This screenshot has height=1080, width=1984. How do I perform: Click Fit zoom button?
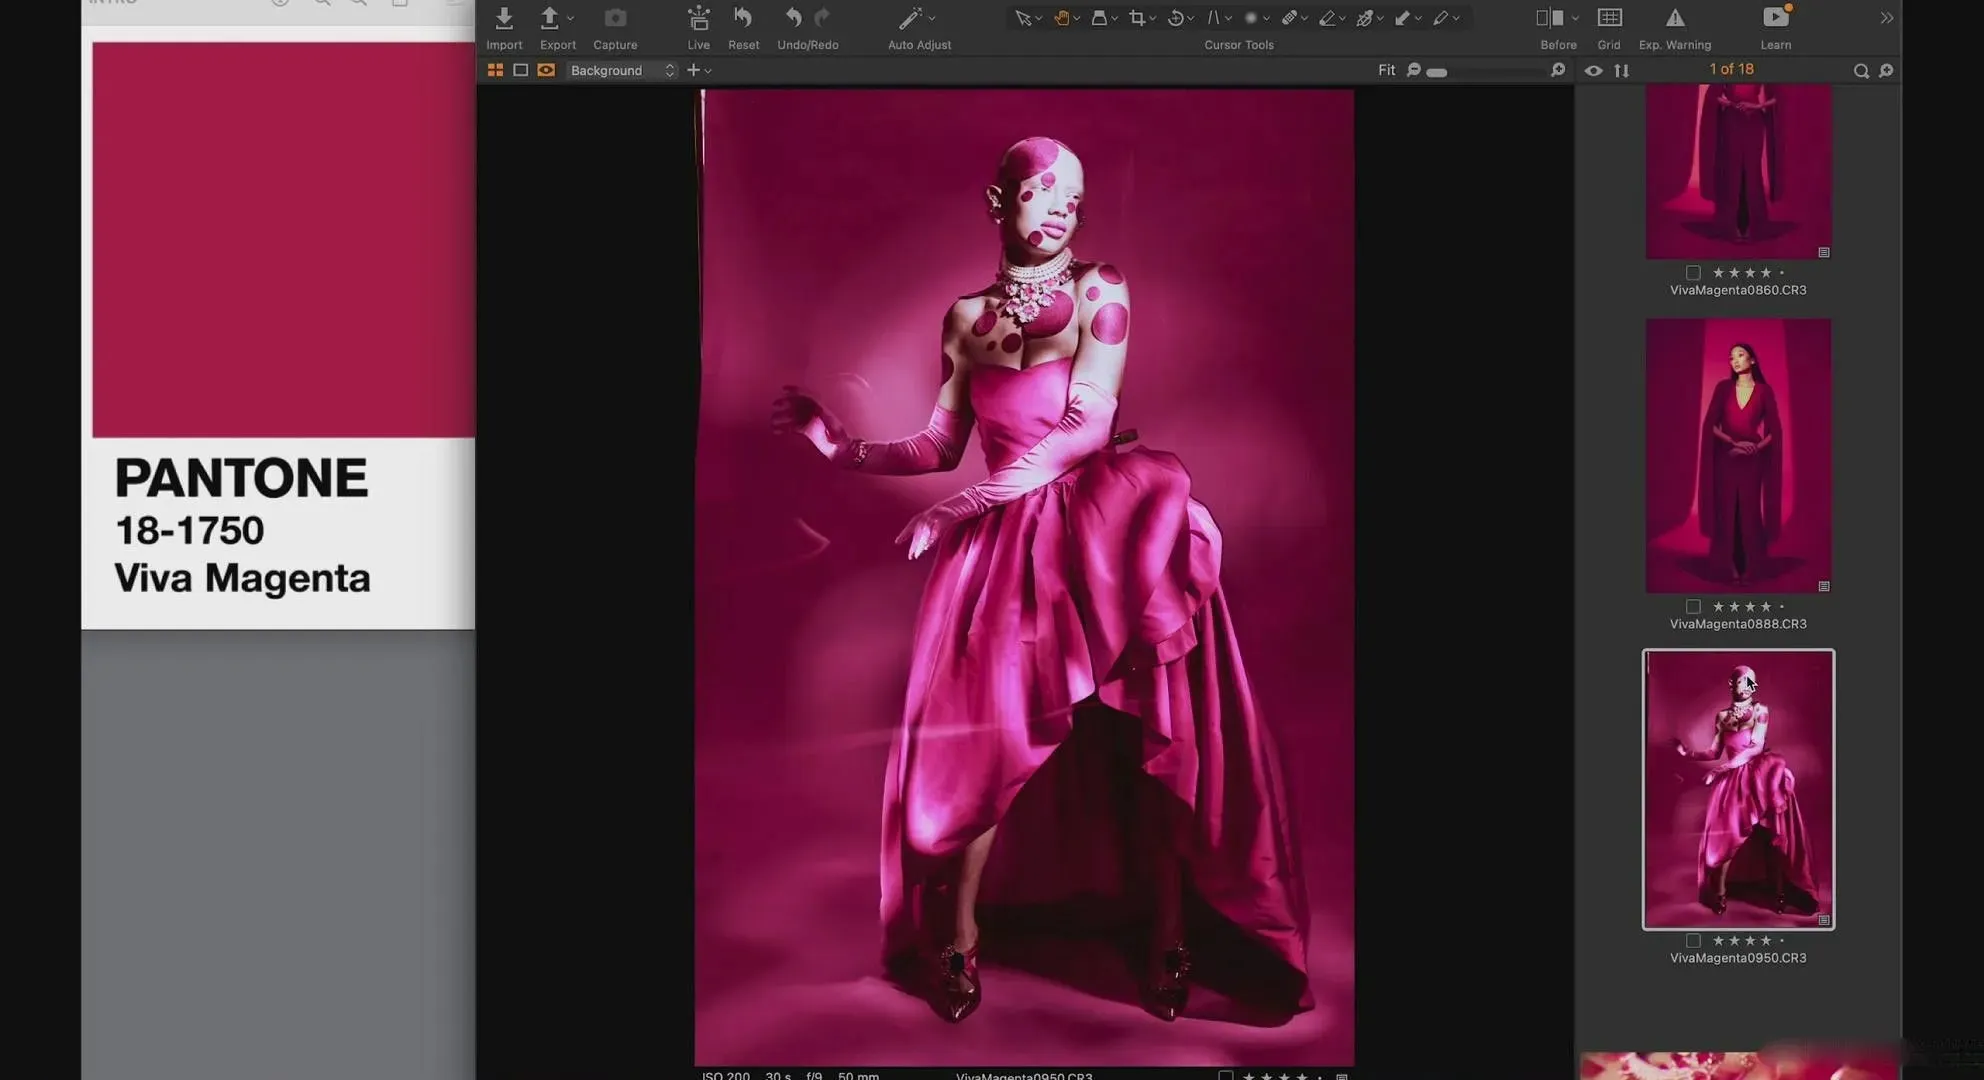tap(1386, 70)
